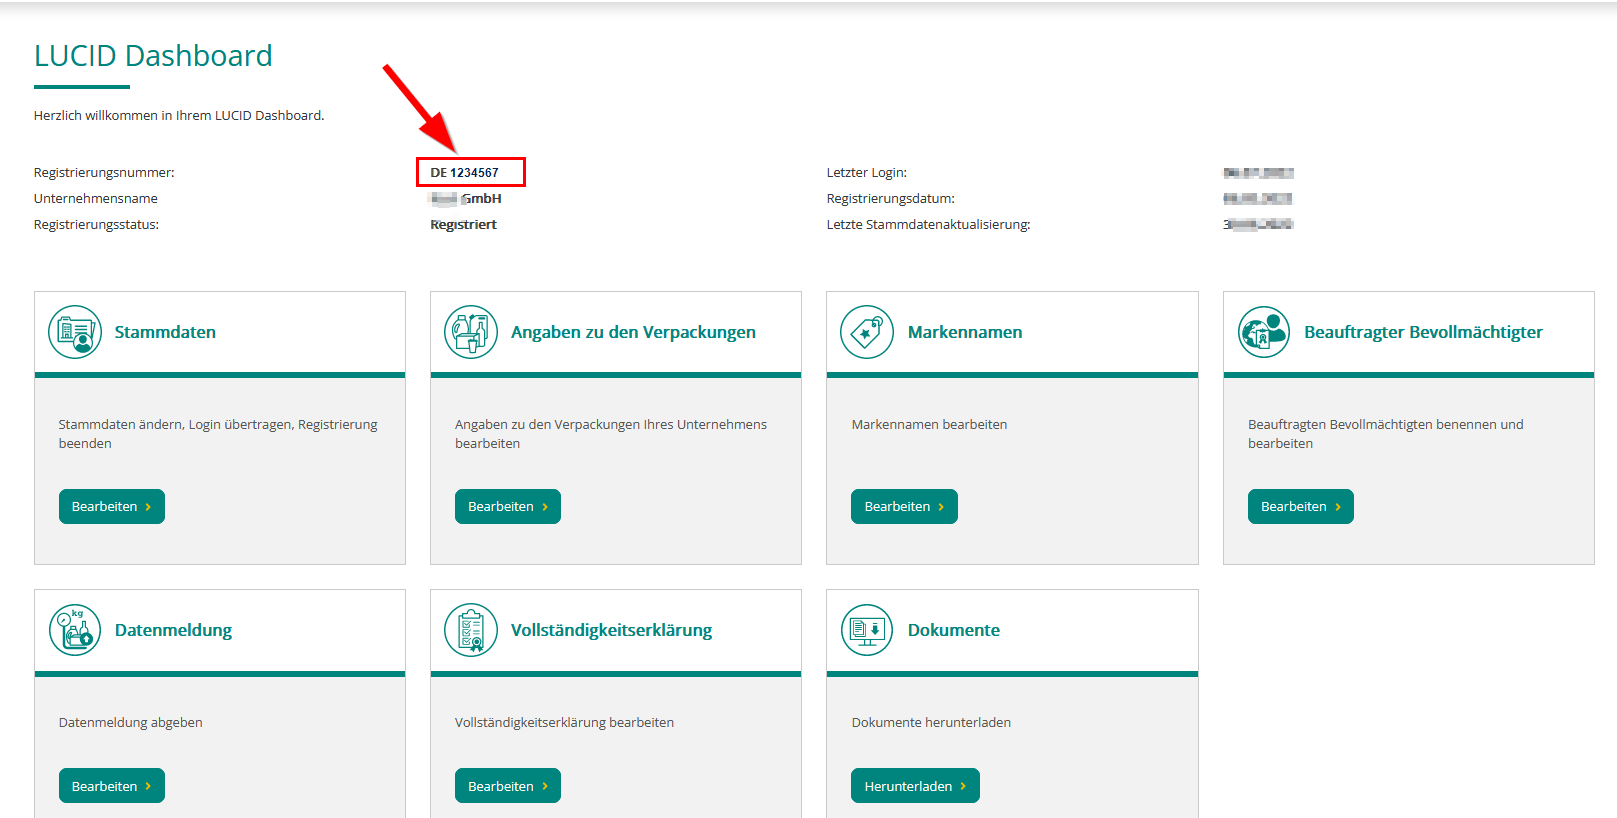Click Bearbeiten in the Markennamen card
Screen dimensions: 1617x818
(x=904, y=506)
